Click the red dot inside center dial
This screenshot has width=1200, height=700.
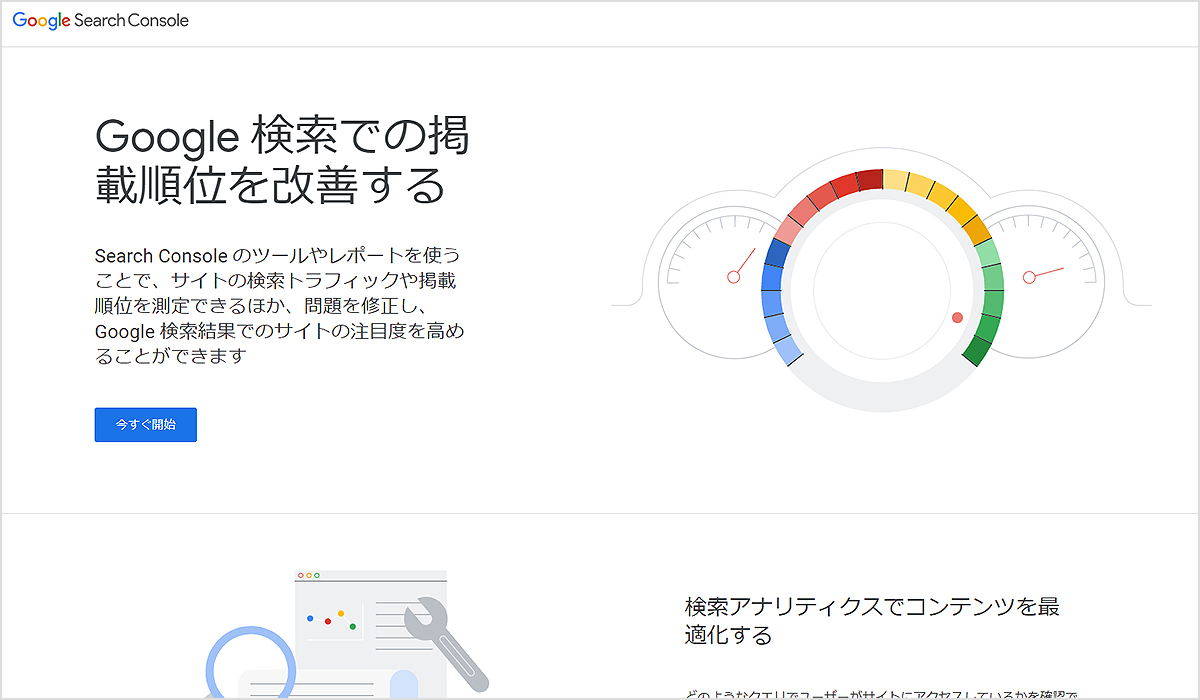tap(957, 317)
